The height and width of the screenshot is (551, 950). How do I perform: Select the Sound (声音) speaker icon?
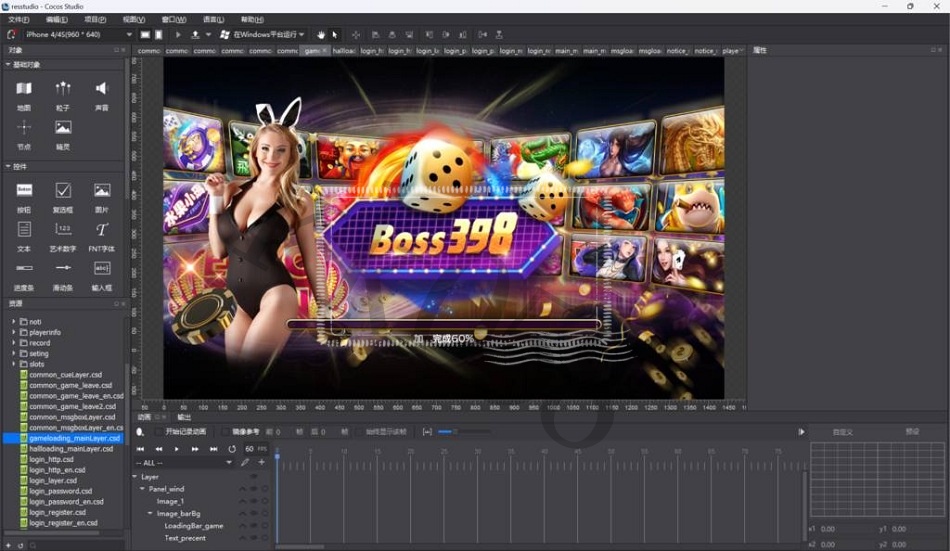(102, 88)
